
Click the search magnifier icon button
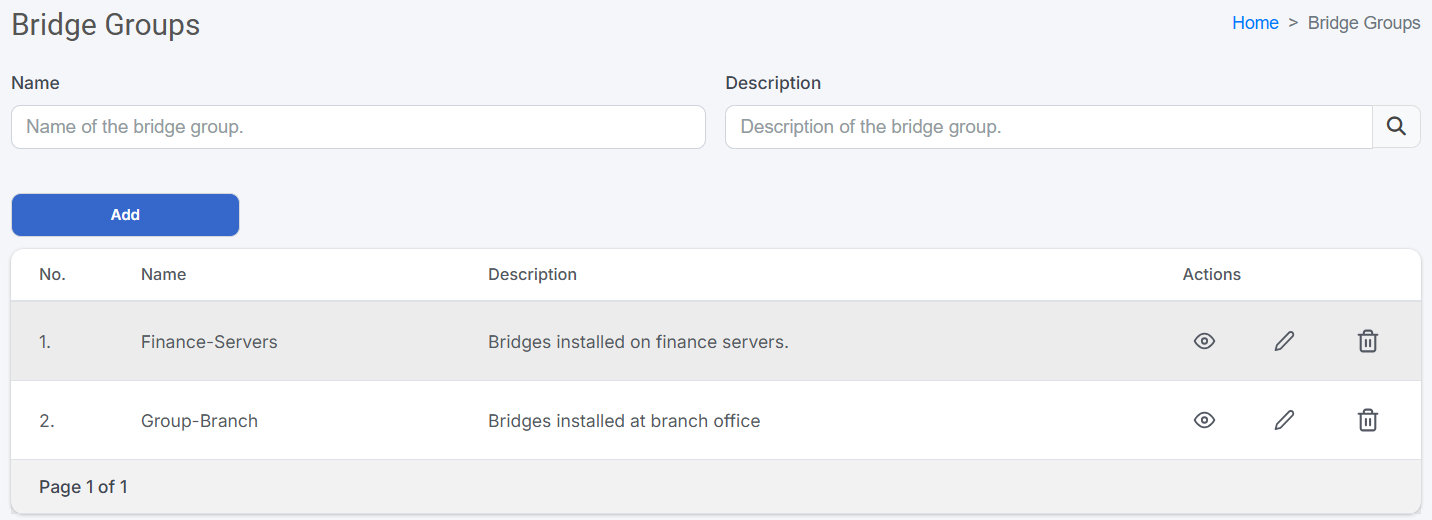1396,127
